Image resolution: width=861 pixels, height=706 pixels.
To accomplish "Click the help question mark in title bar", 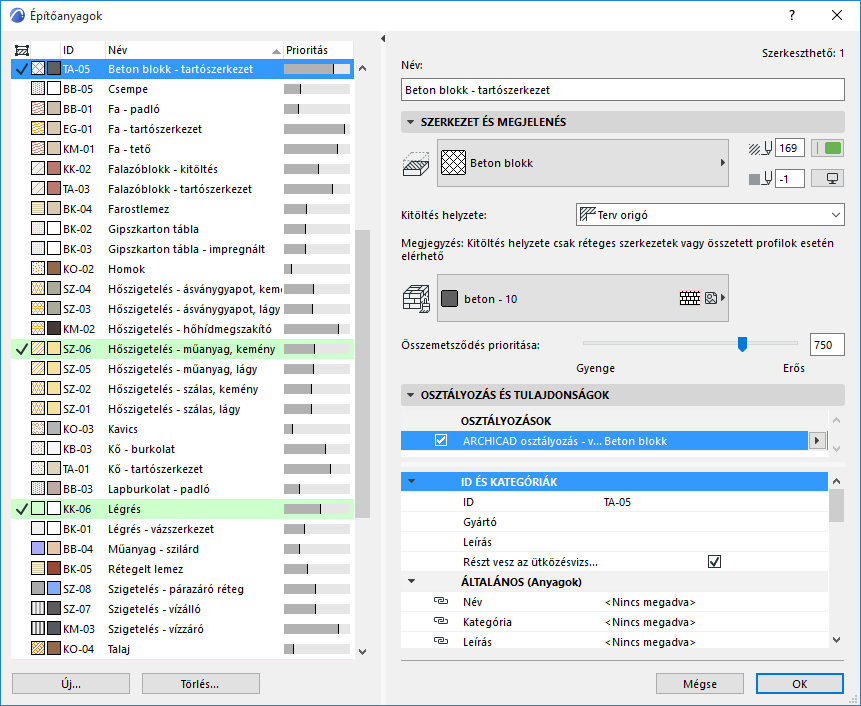I will [x=792, y=15].
